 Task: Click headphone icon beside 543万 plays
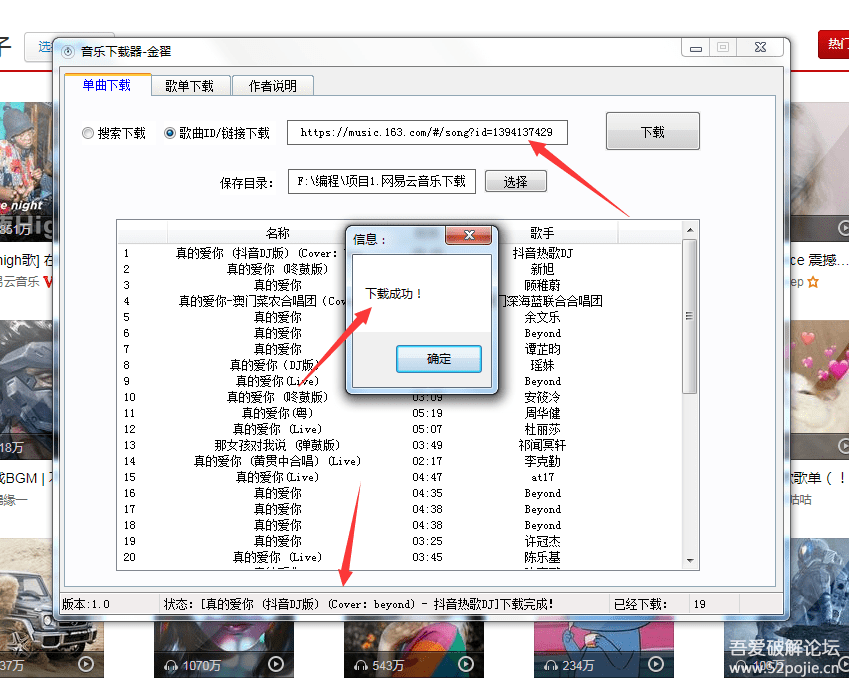point(361,666)
